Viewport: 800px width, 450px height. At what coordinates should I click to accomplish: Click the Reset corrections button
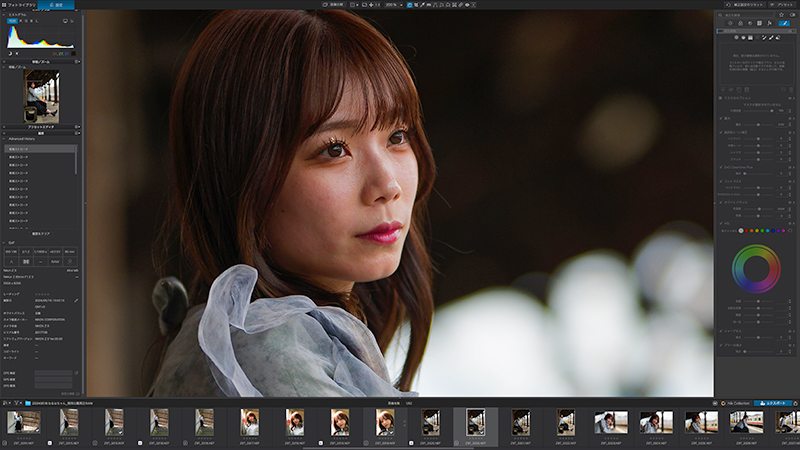[745, 5]
